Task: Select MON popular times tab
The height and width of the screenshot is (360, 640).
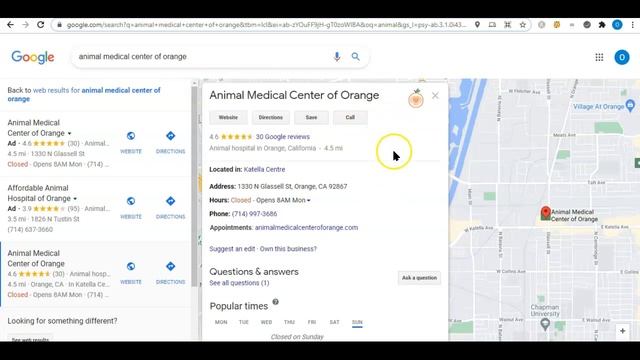Action: 221,322
